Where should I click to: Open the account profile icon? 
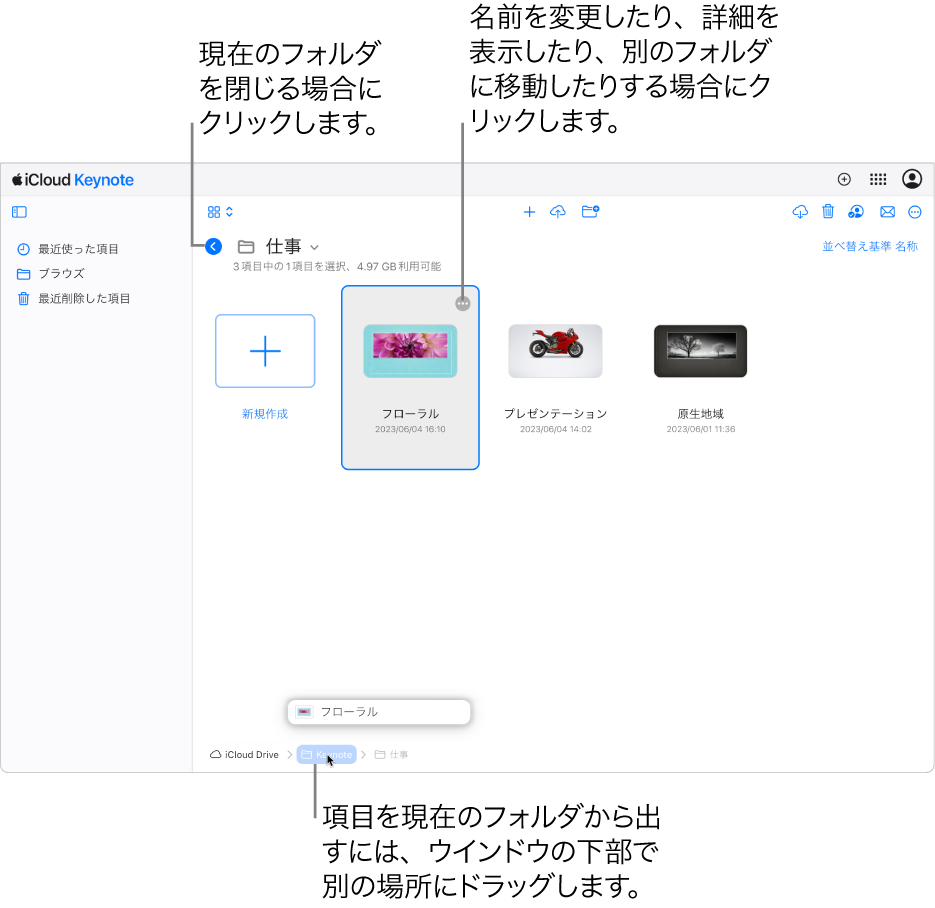(911, 179)
